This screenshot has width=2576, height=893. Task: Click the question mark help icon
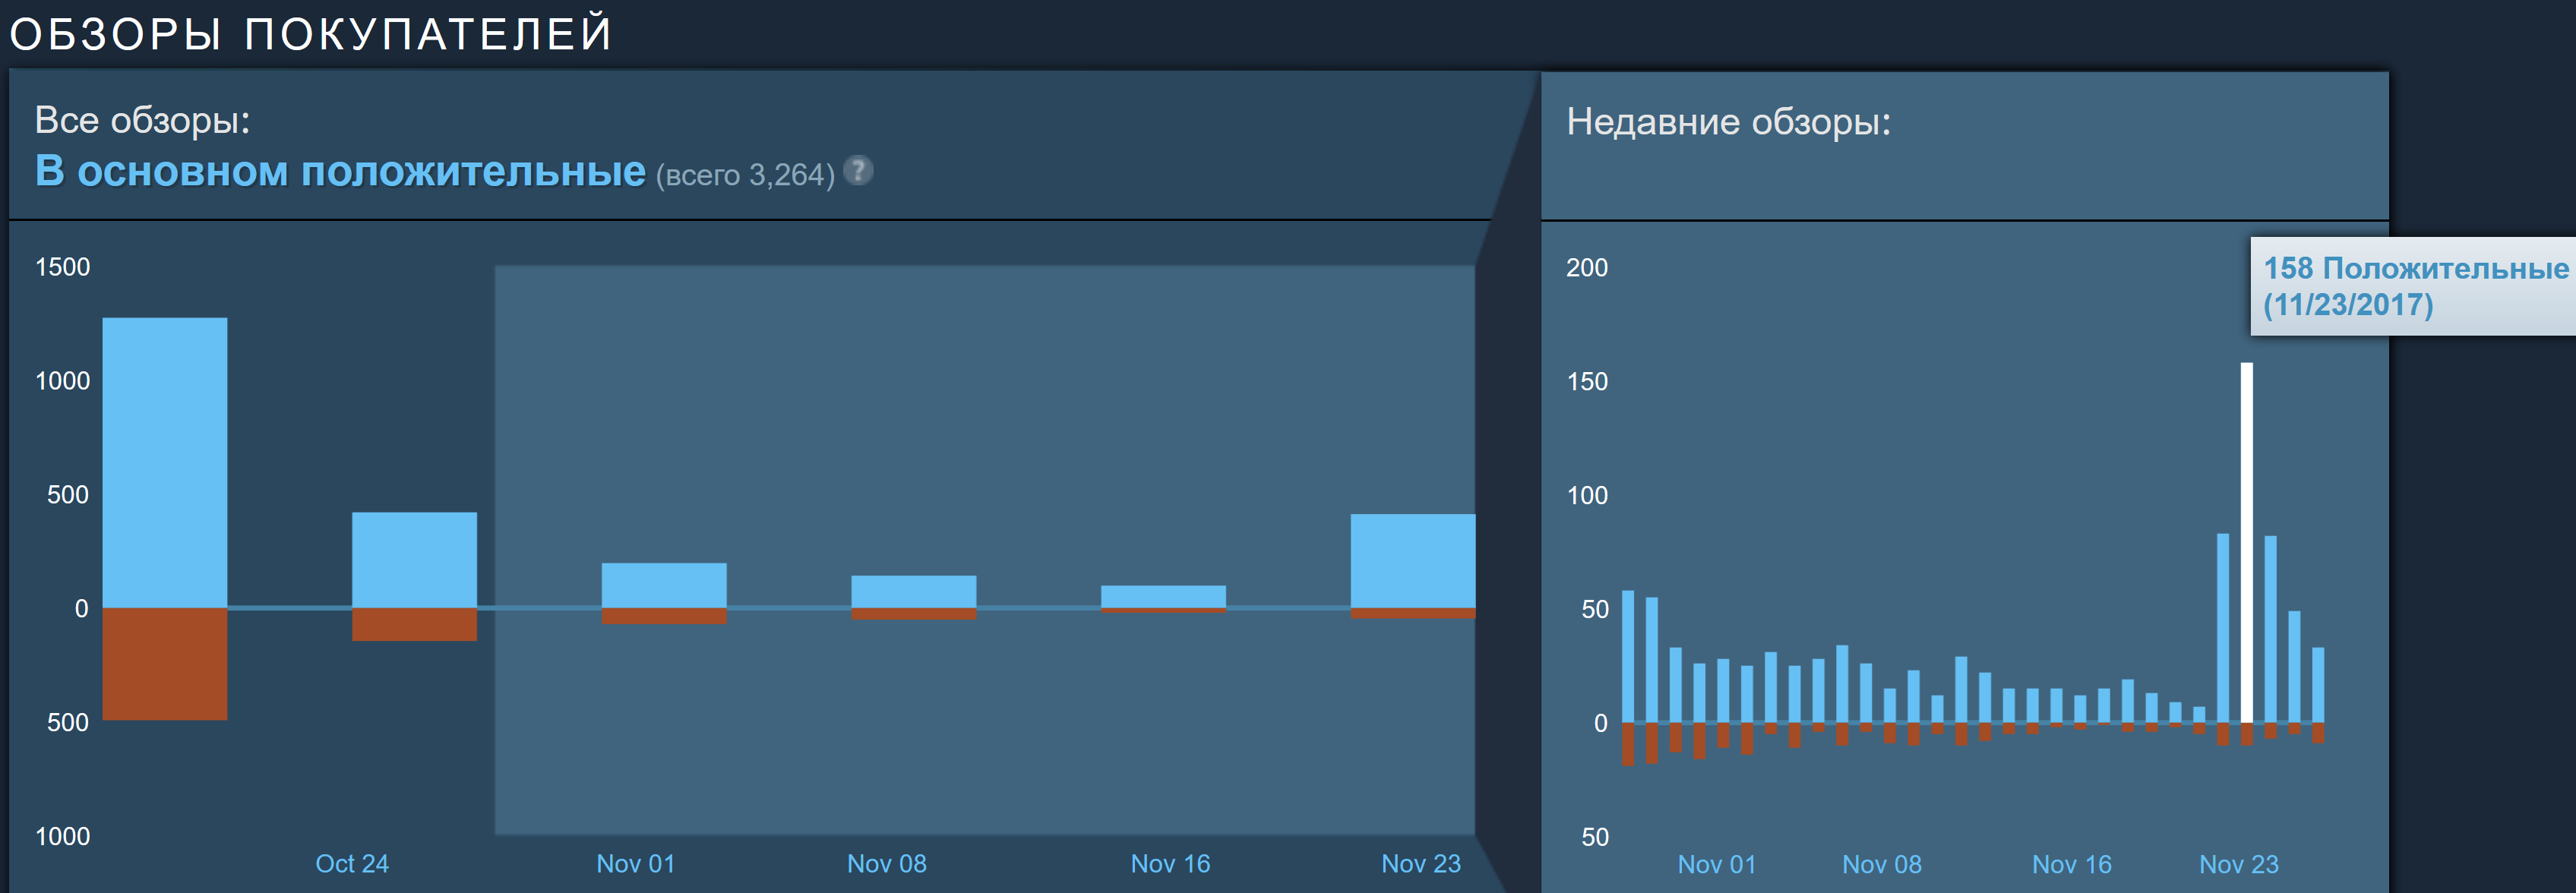click(858, 171)
